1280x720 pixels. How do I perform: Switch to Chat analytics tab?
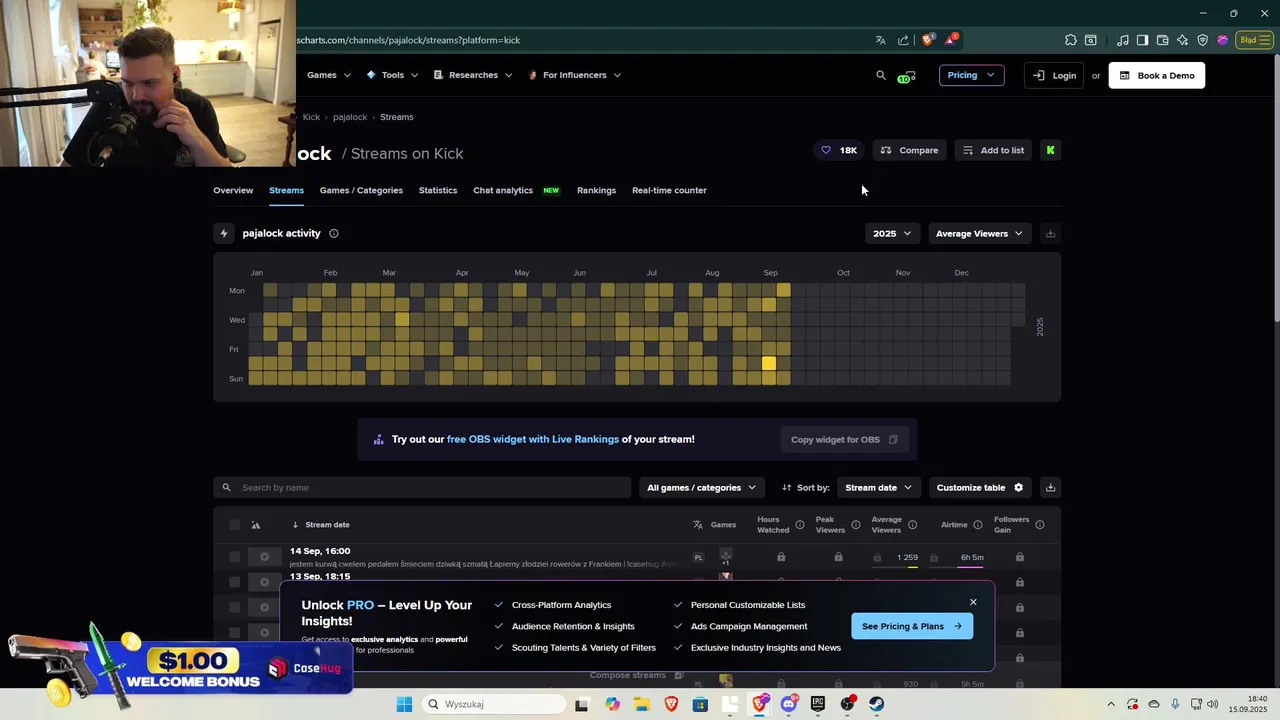pyautogui.click(x=503, y=190)
